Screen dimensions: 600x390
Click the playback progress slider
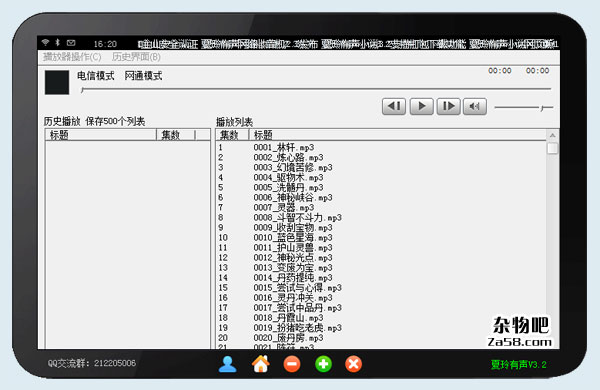point(316,89)
